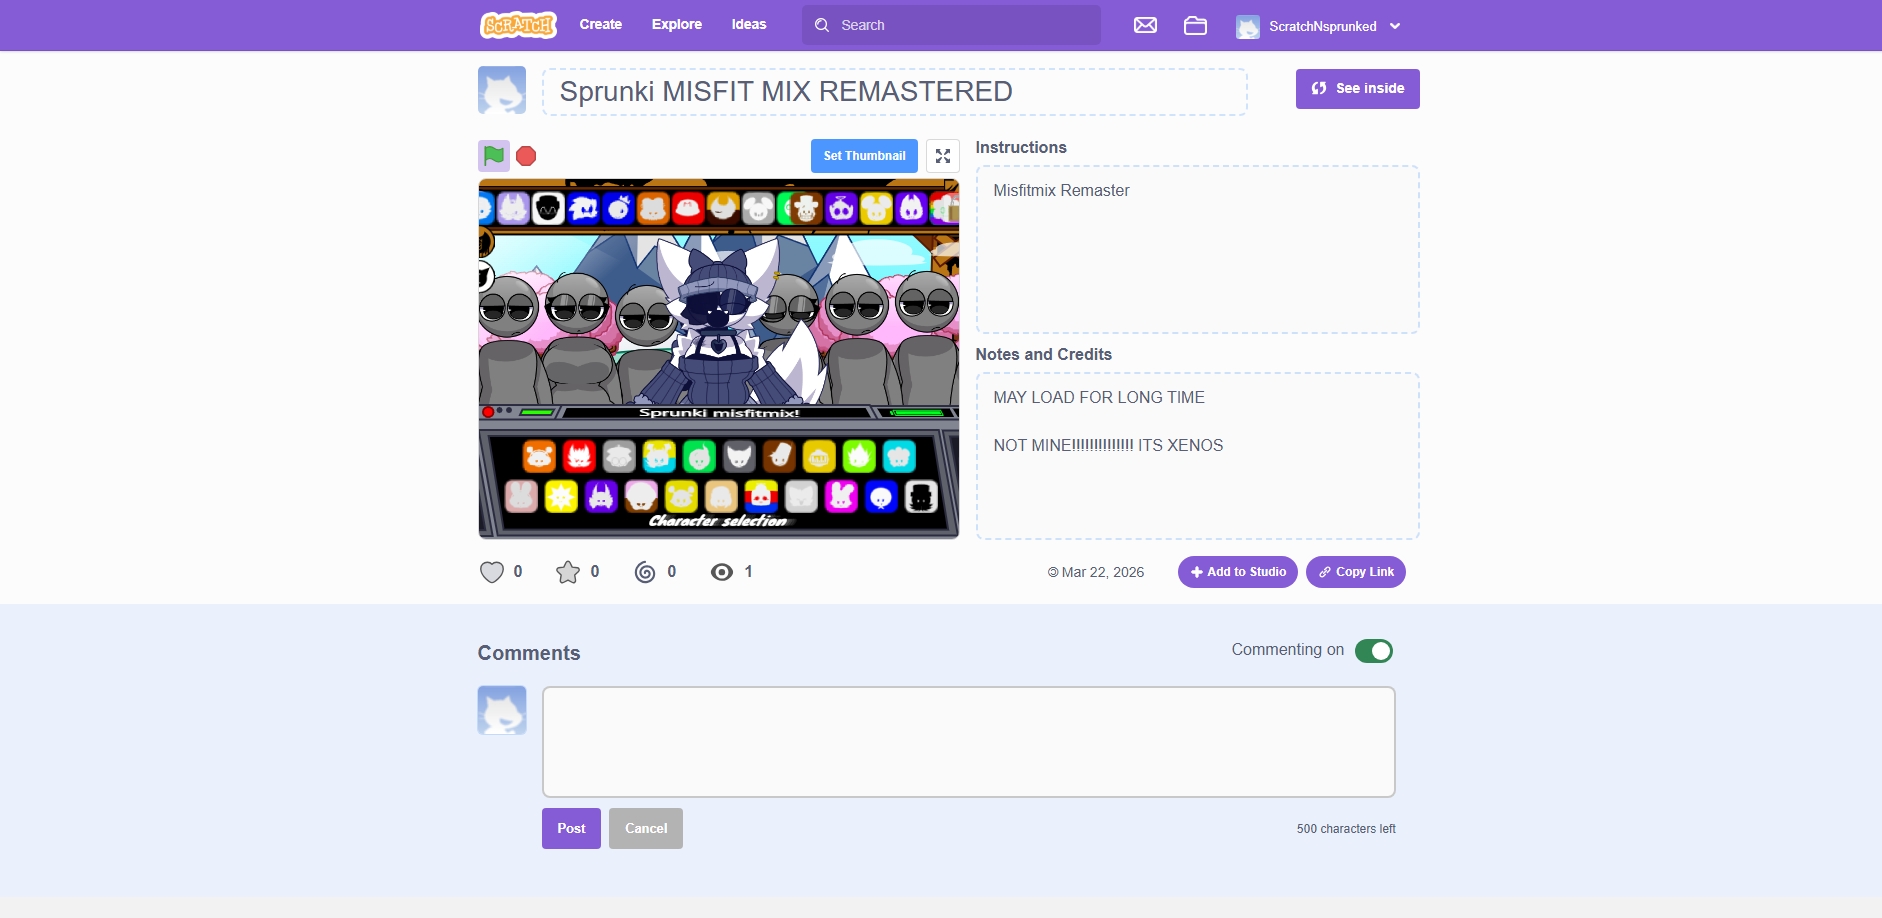Open the Explore menu item
Viewport: 1882px width, 918px height.
677,25
